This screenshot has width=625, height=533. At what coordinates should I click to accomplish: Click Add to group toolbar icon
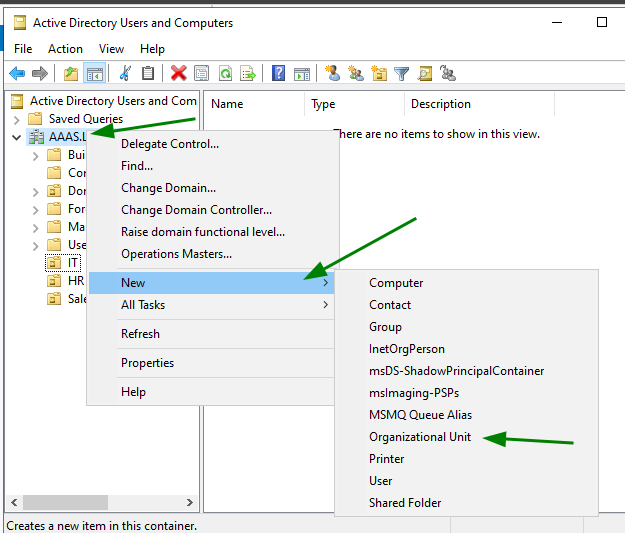click(448, 73)
